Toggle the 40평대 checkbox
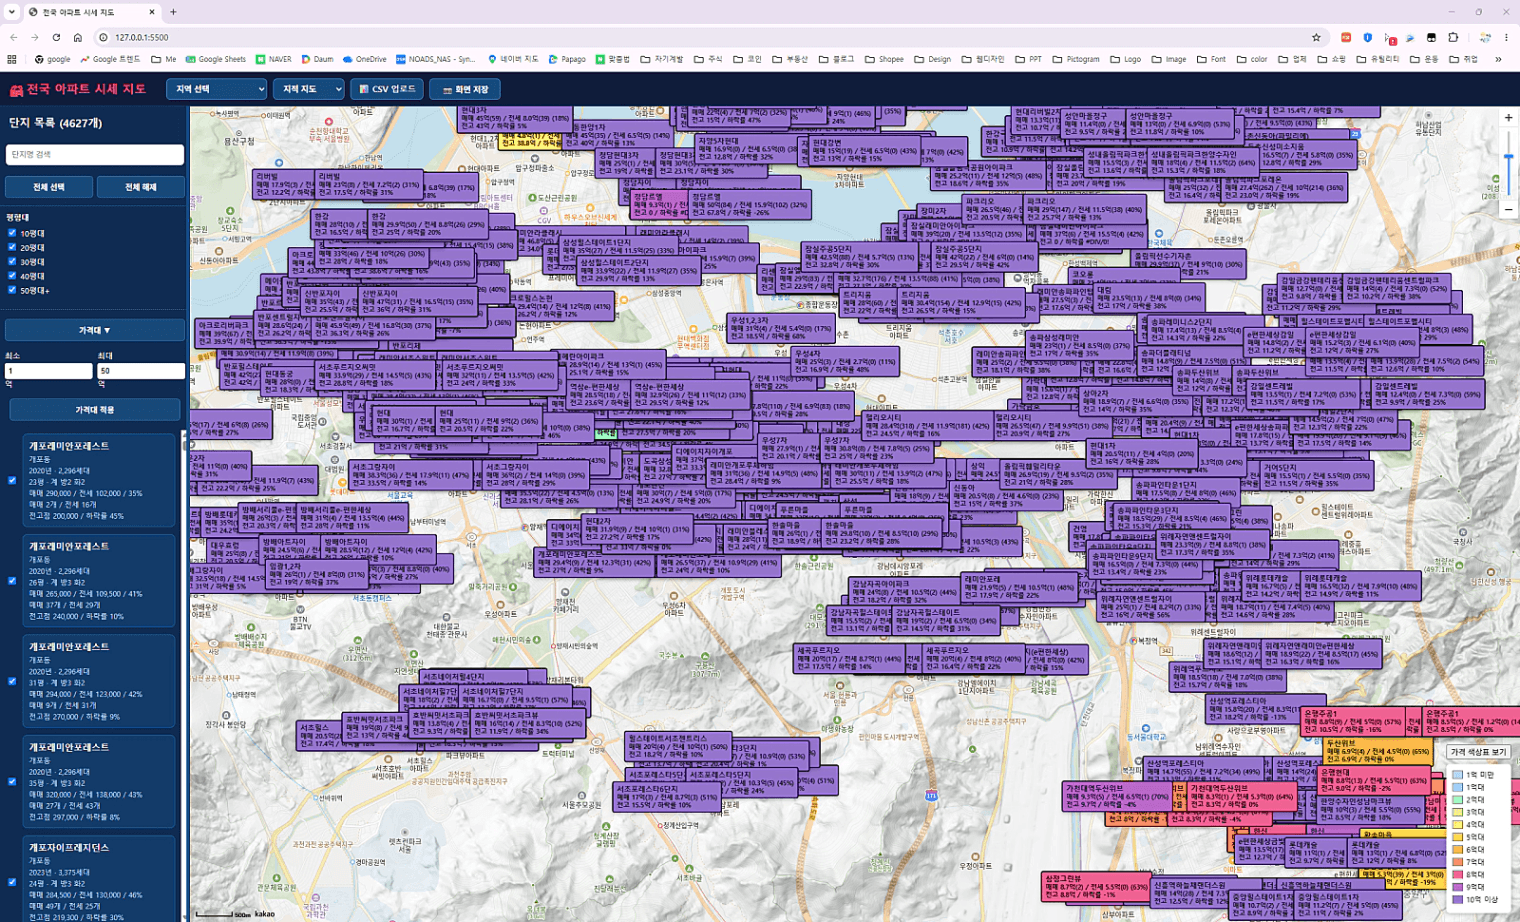 [12, 276]
